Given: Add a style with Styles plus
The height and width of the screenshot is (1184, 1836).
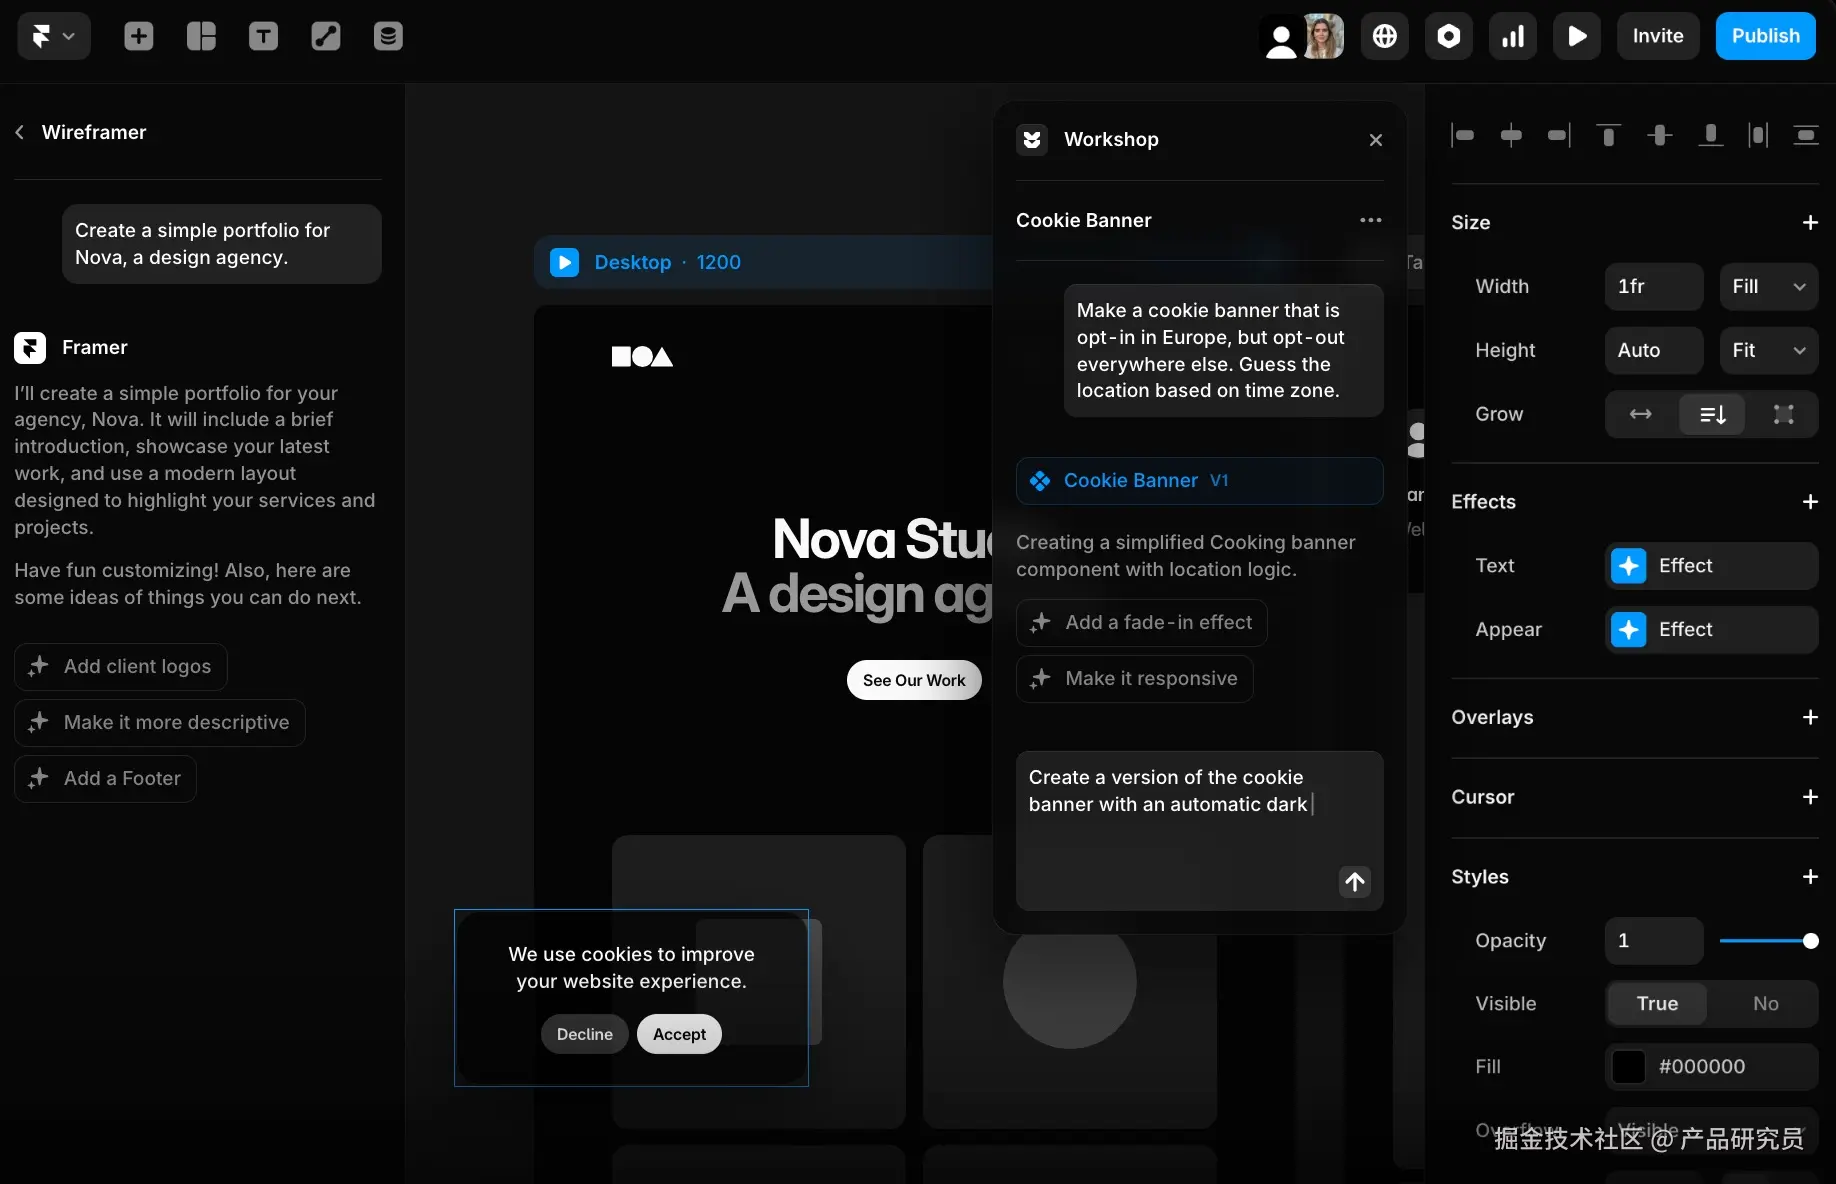Looking at the screenshot, I should point(1810,877).
